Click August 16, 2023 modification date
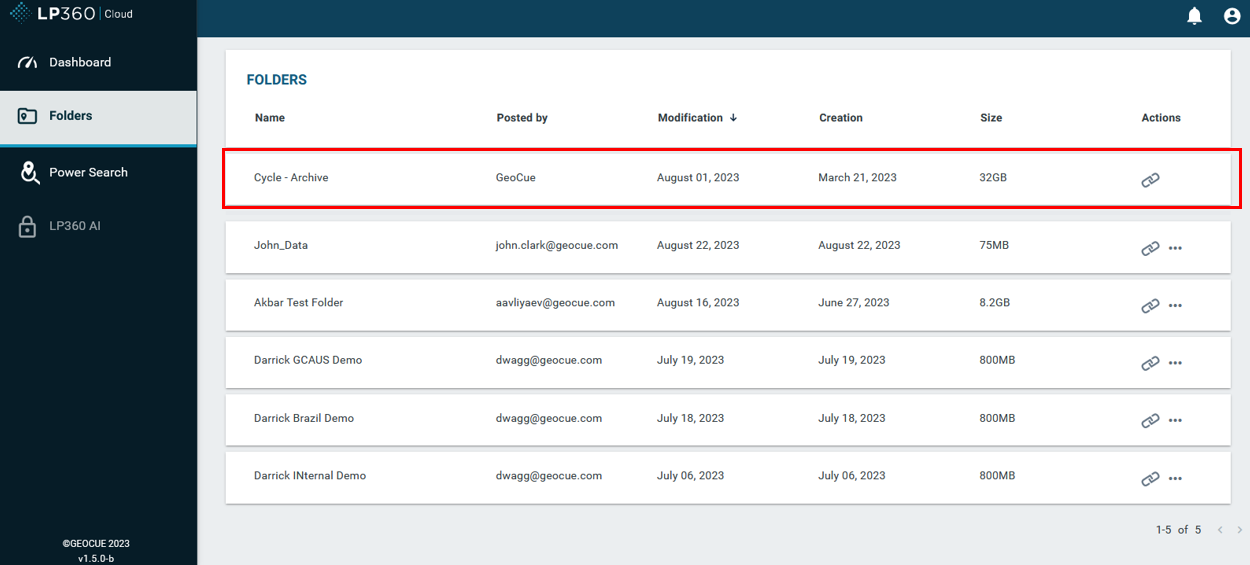 698,303
